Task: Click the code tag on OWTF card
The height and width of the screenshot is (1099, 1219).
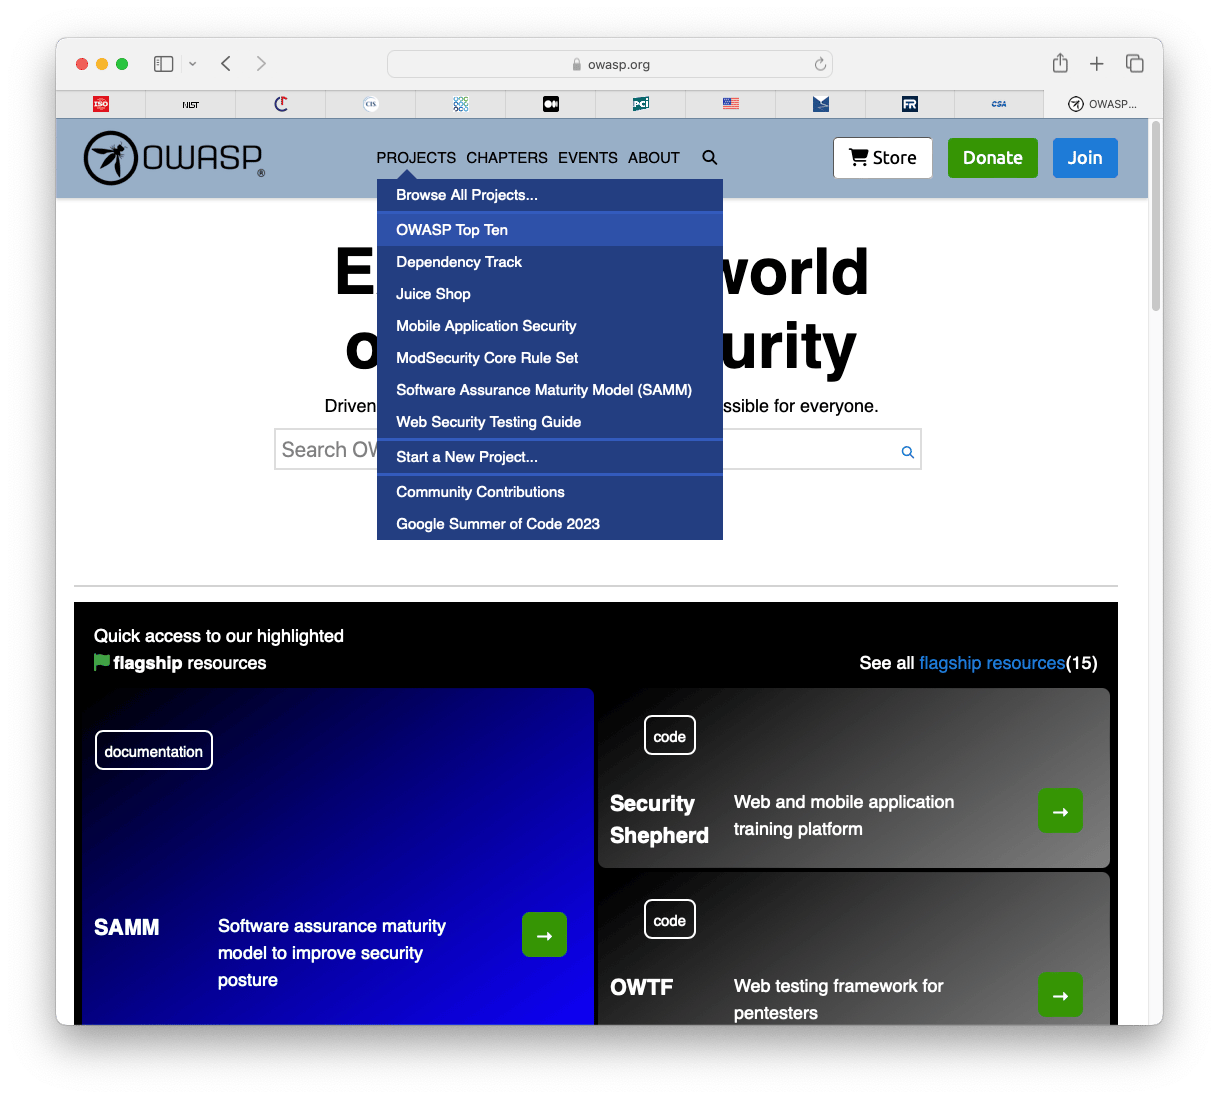Action: [670, 920]
